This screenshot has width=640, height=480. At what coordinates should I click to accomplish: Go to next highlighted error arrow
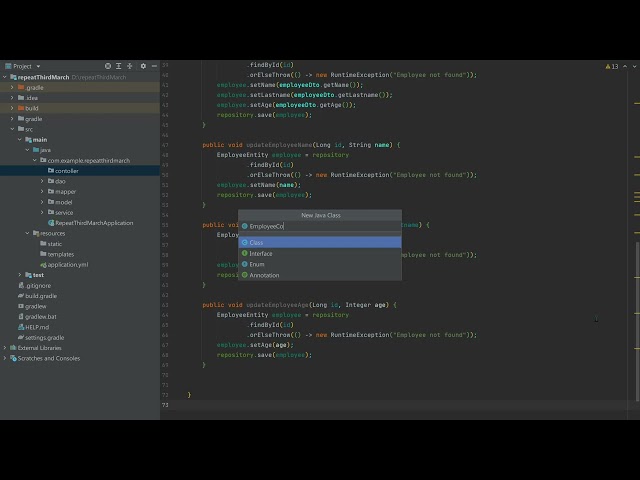click(634, 66)
